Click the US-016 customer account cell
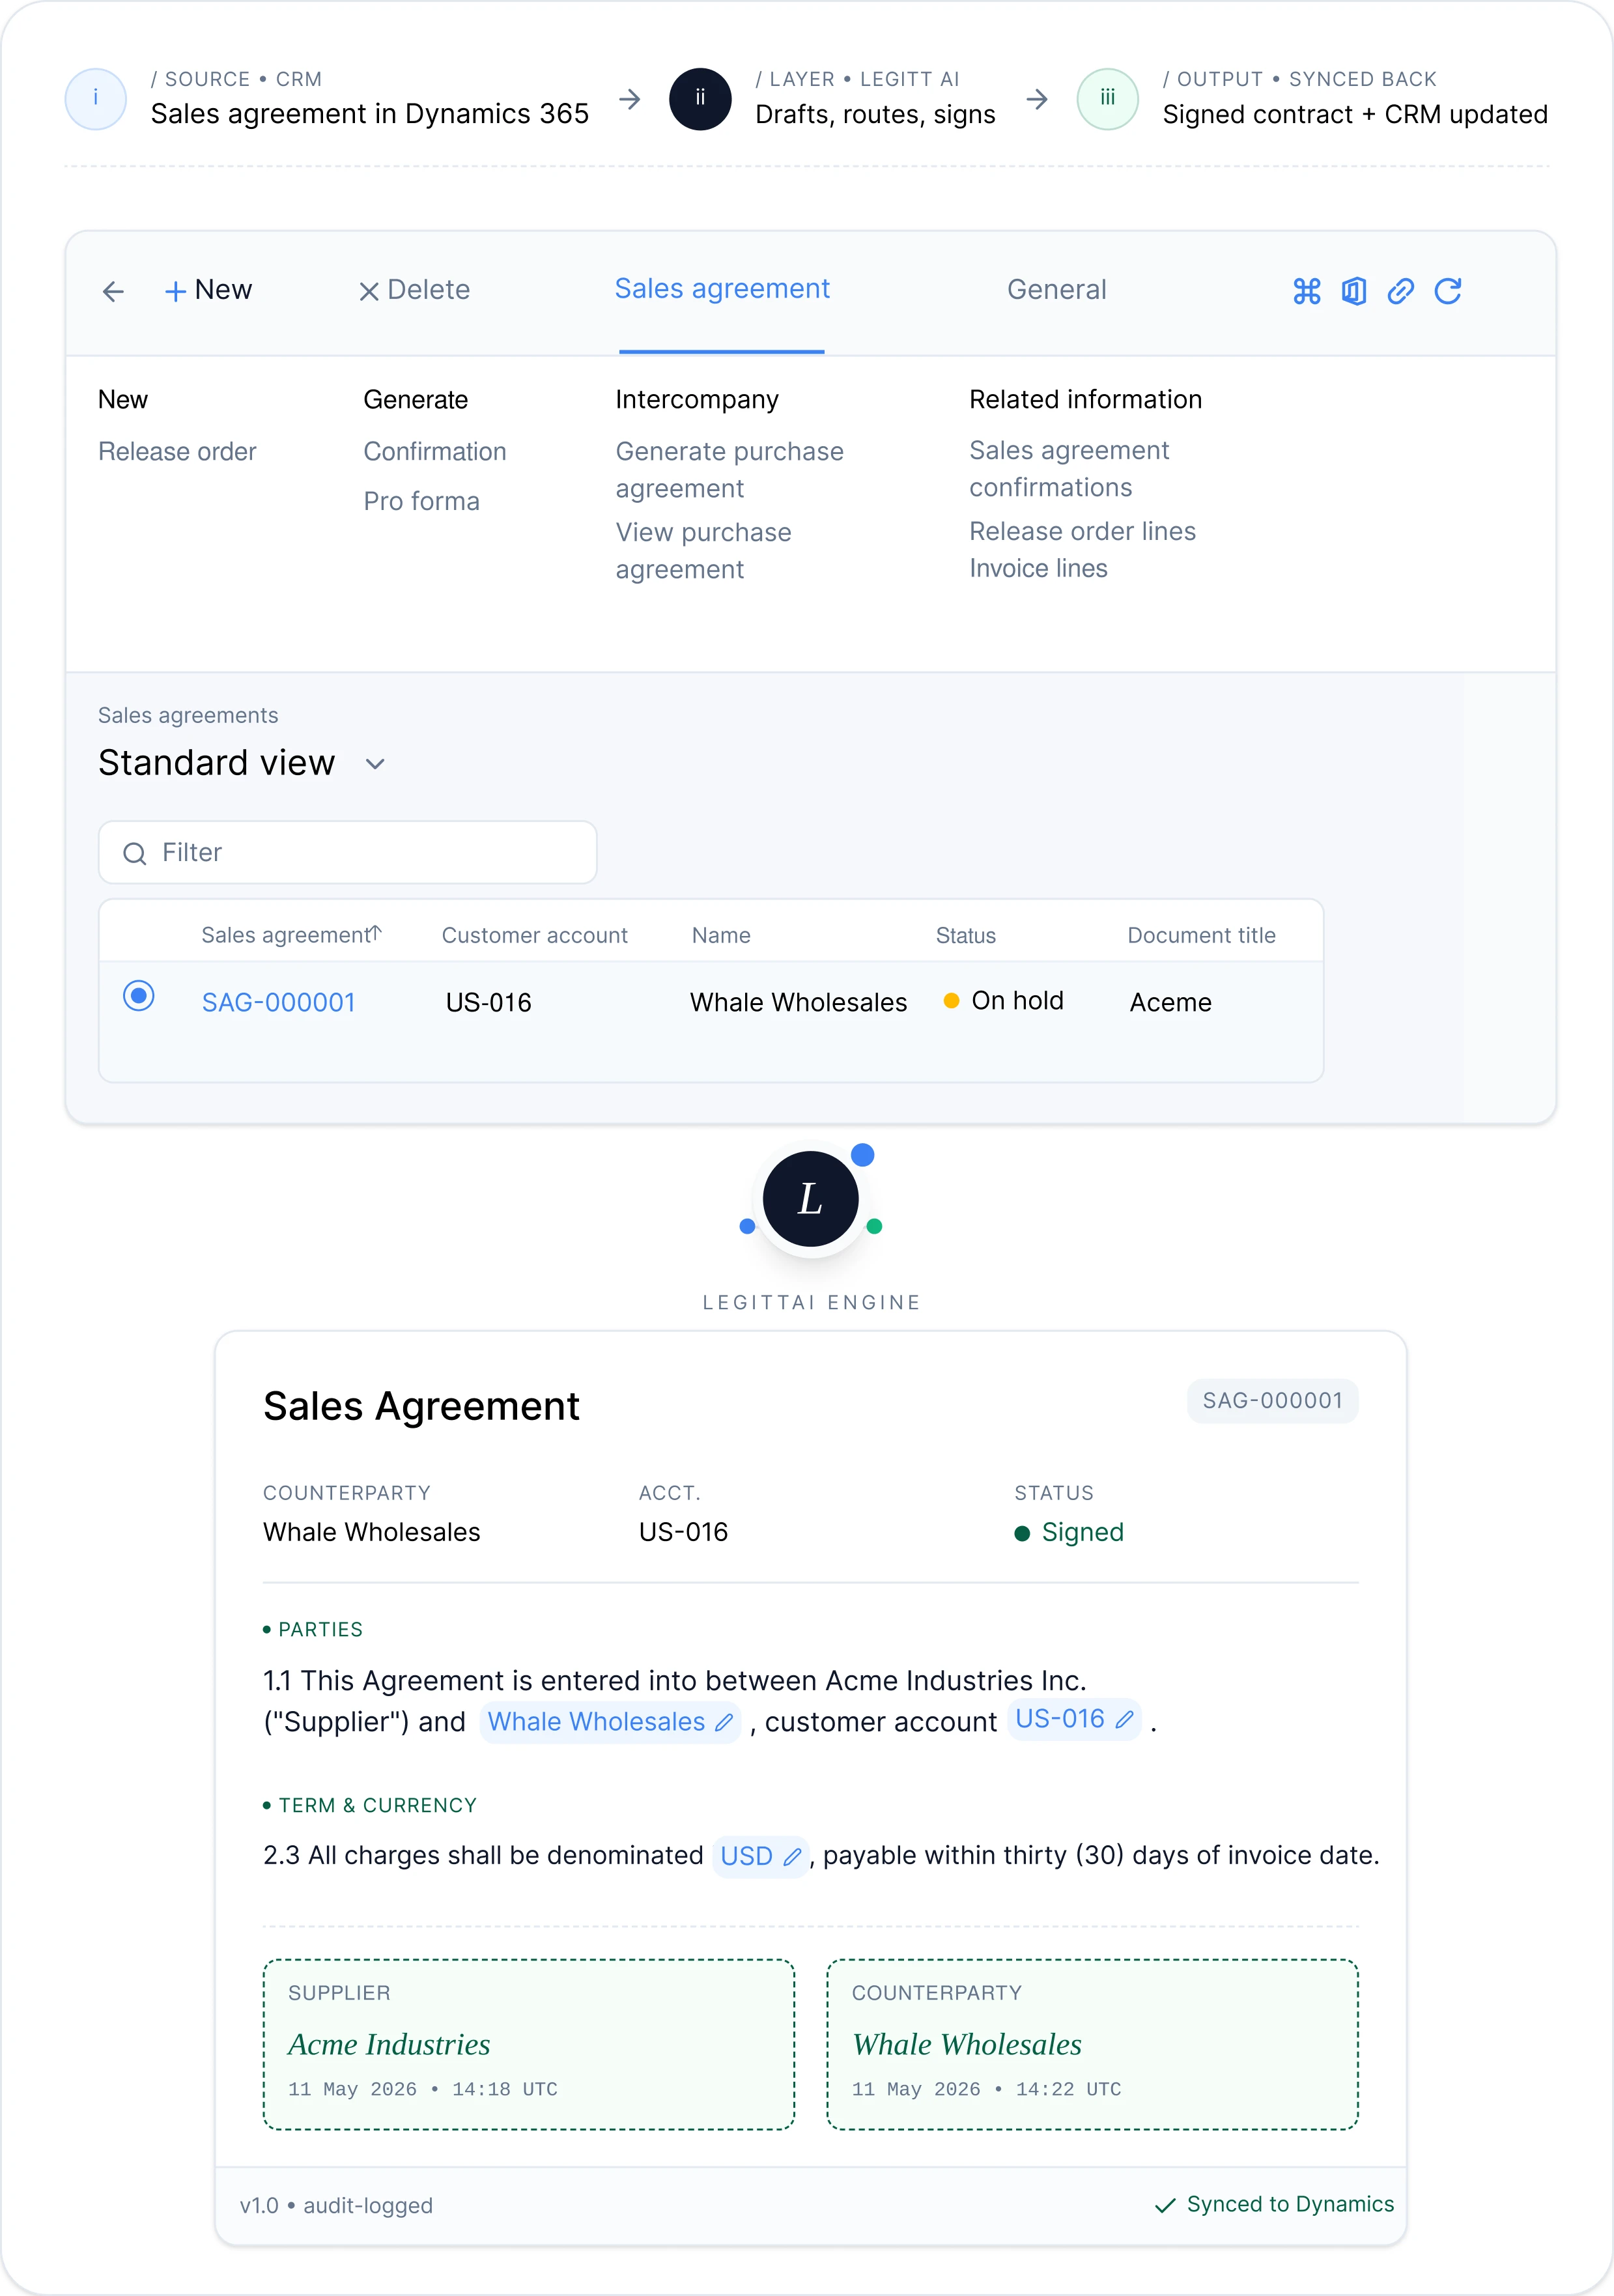 coord(488,1002)
